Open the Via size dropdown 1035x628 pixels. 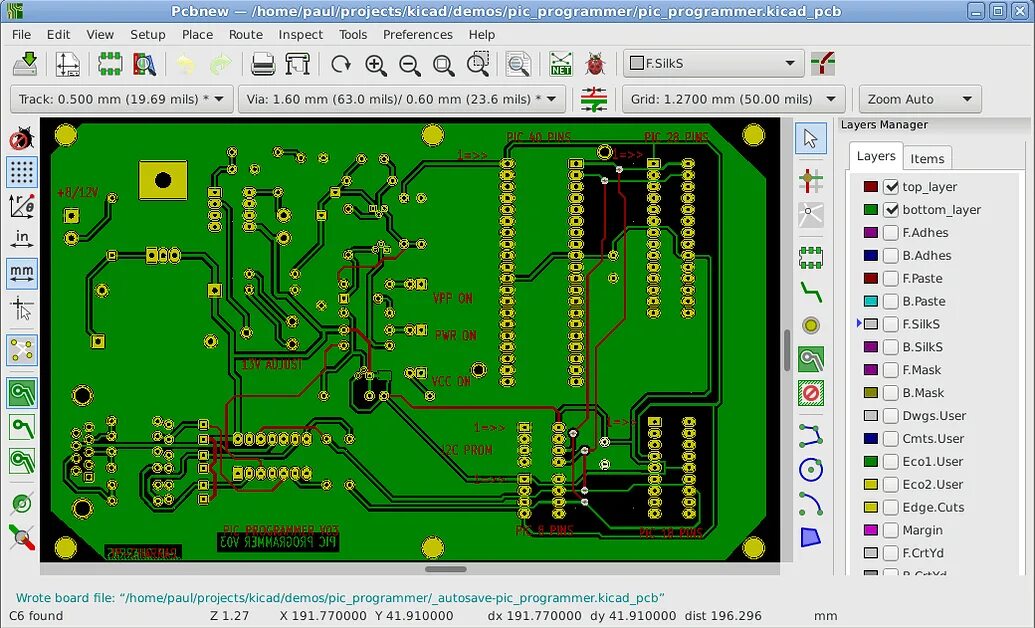pos(401,99)
